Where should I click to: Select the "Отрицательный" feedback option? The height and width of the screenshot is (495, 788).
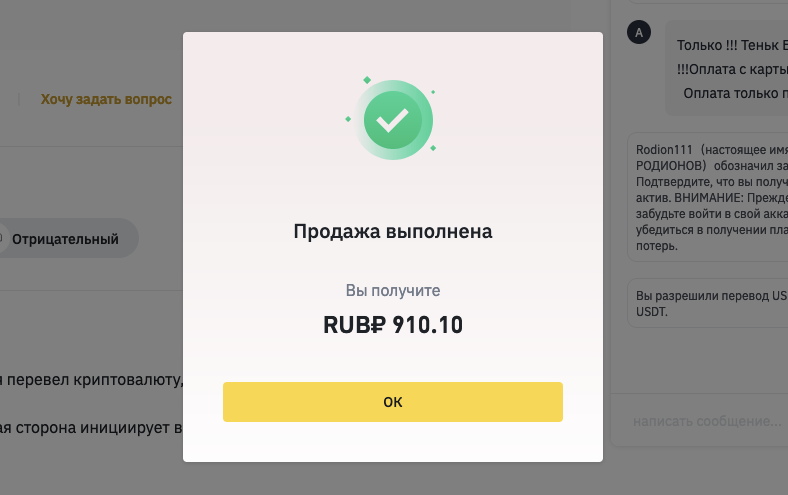[x=64, y=239]
